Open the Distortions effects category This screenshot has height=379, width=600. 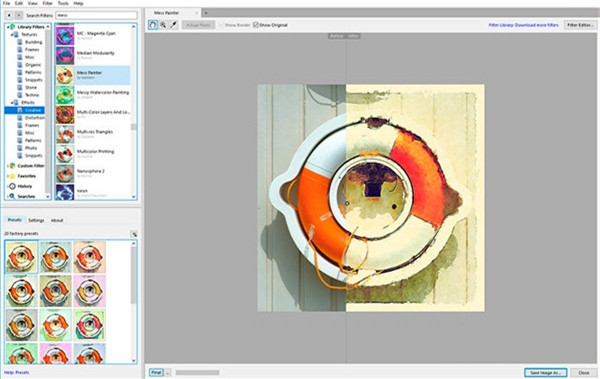point(34,118)
